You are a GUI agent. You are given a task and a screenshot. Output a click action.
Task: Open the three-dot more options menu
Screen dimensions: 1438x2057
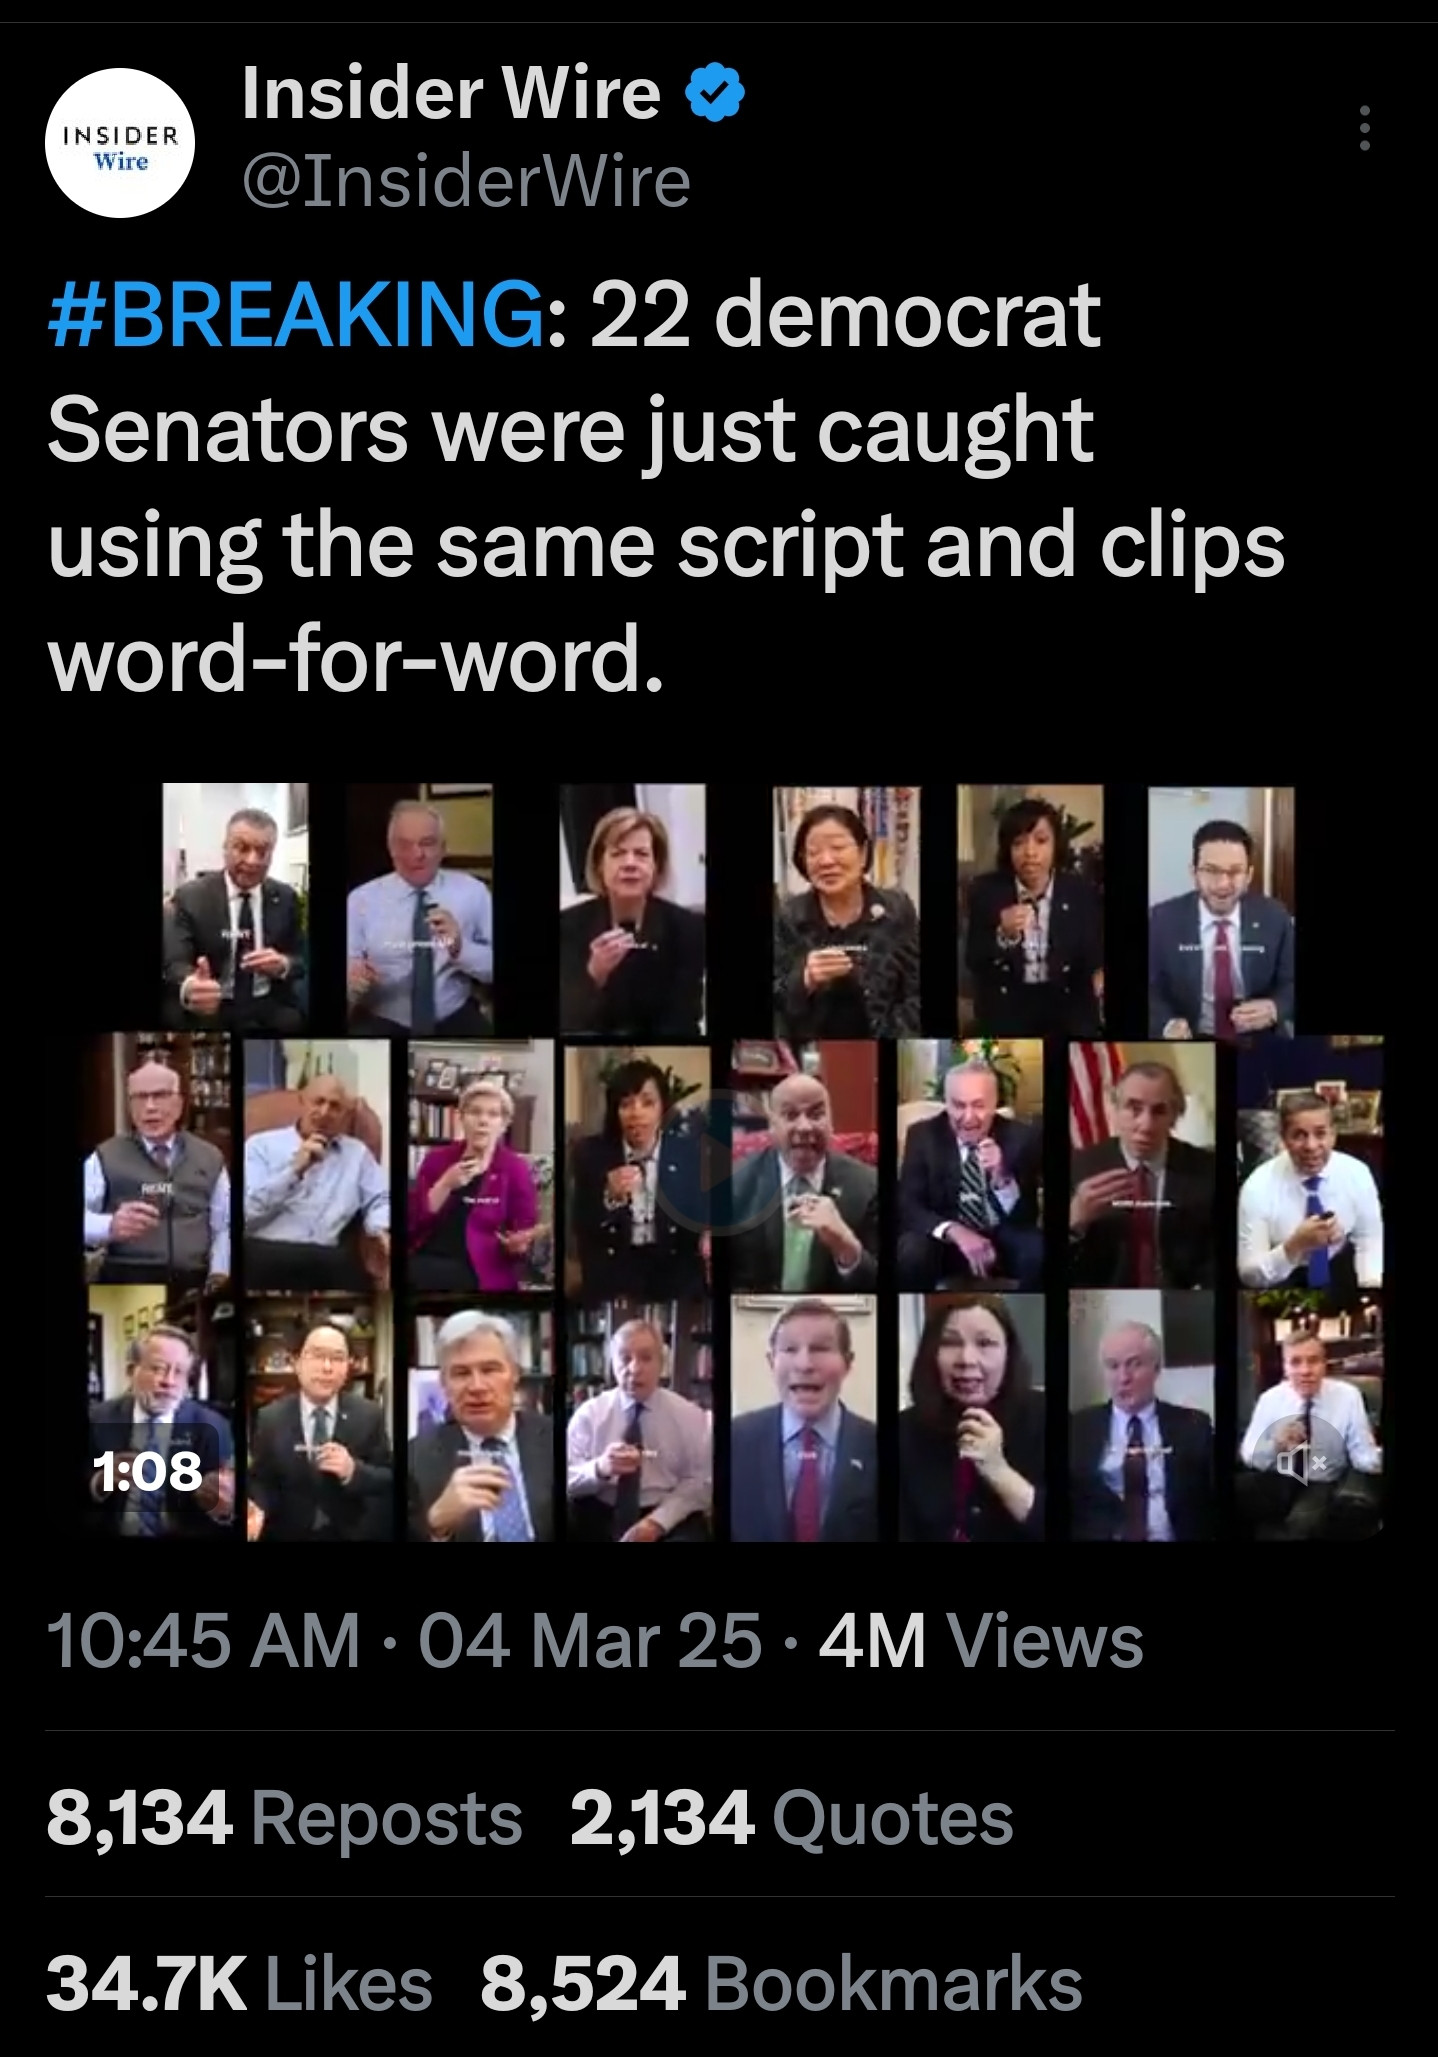point(1364,130)
